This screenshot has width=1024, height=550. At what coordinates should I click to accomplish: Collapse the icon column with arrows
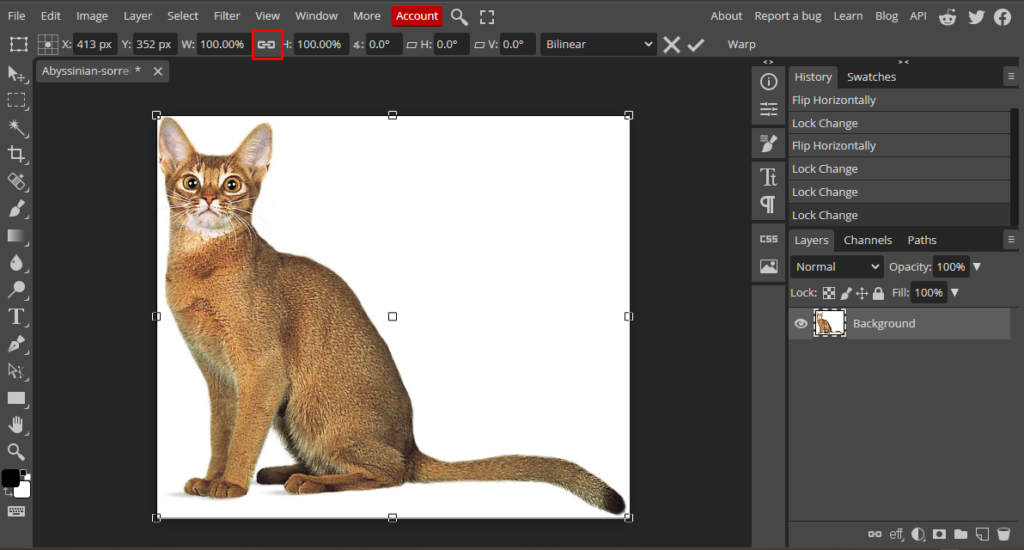[x=768, y=62]
